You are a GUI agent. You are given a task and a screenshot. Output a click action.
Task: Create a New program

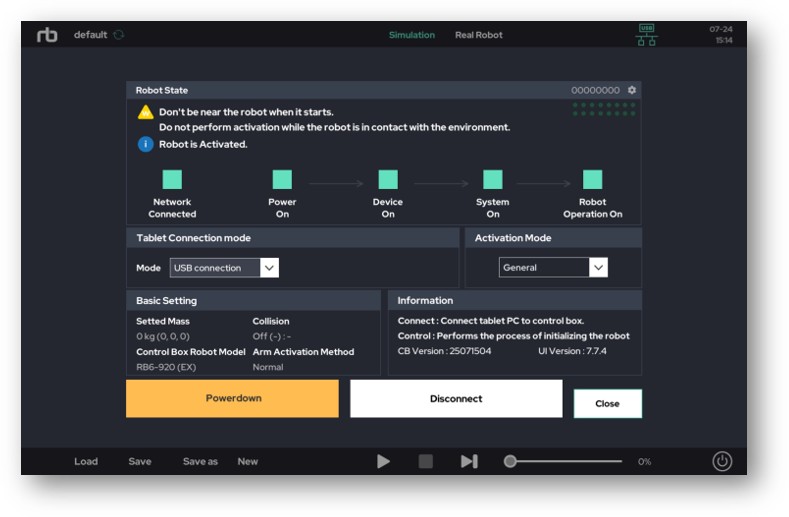click(248, 461)
